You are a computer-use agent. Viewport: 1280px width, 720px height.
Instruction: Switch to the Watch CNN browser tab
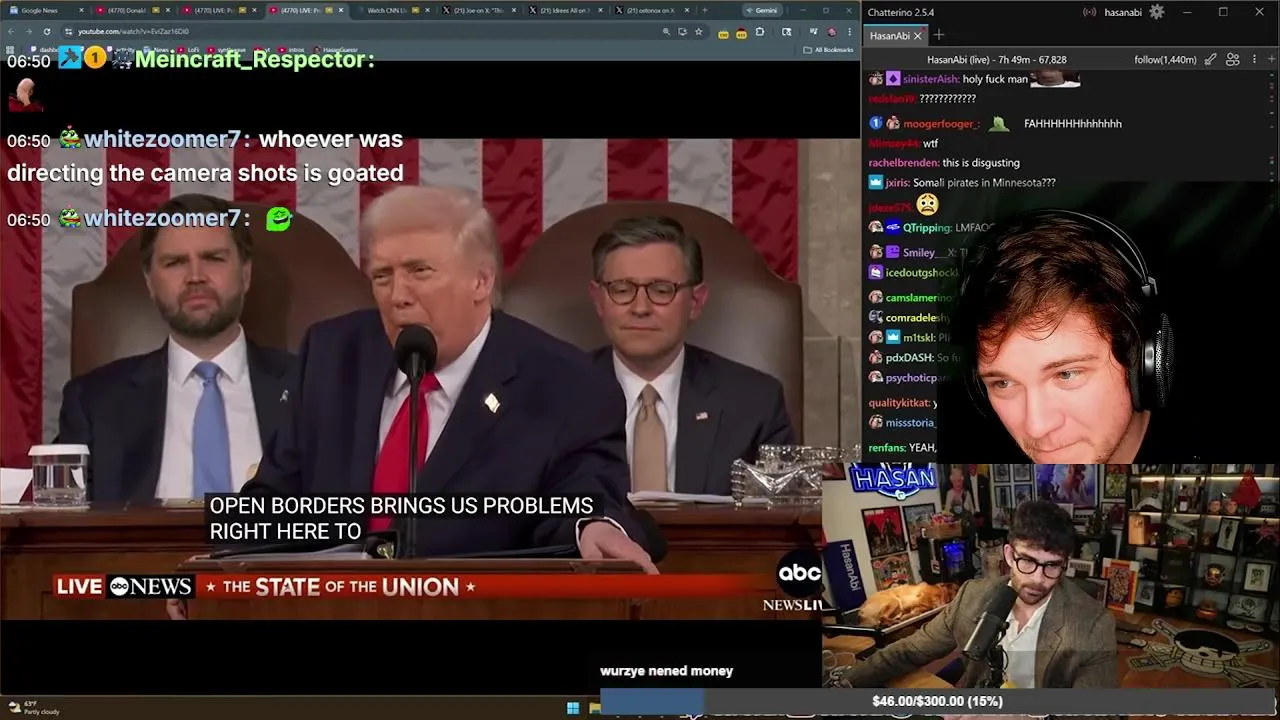pyautogui.click(x=390, y=10)
